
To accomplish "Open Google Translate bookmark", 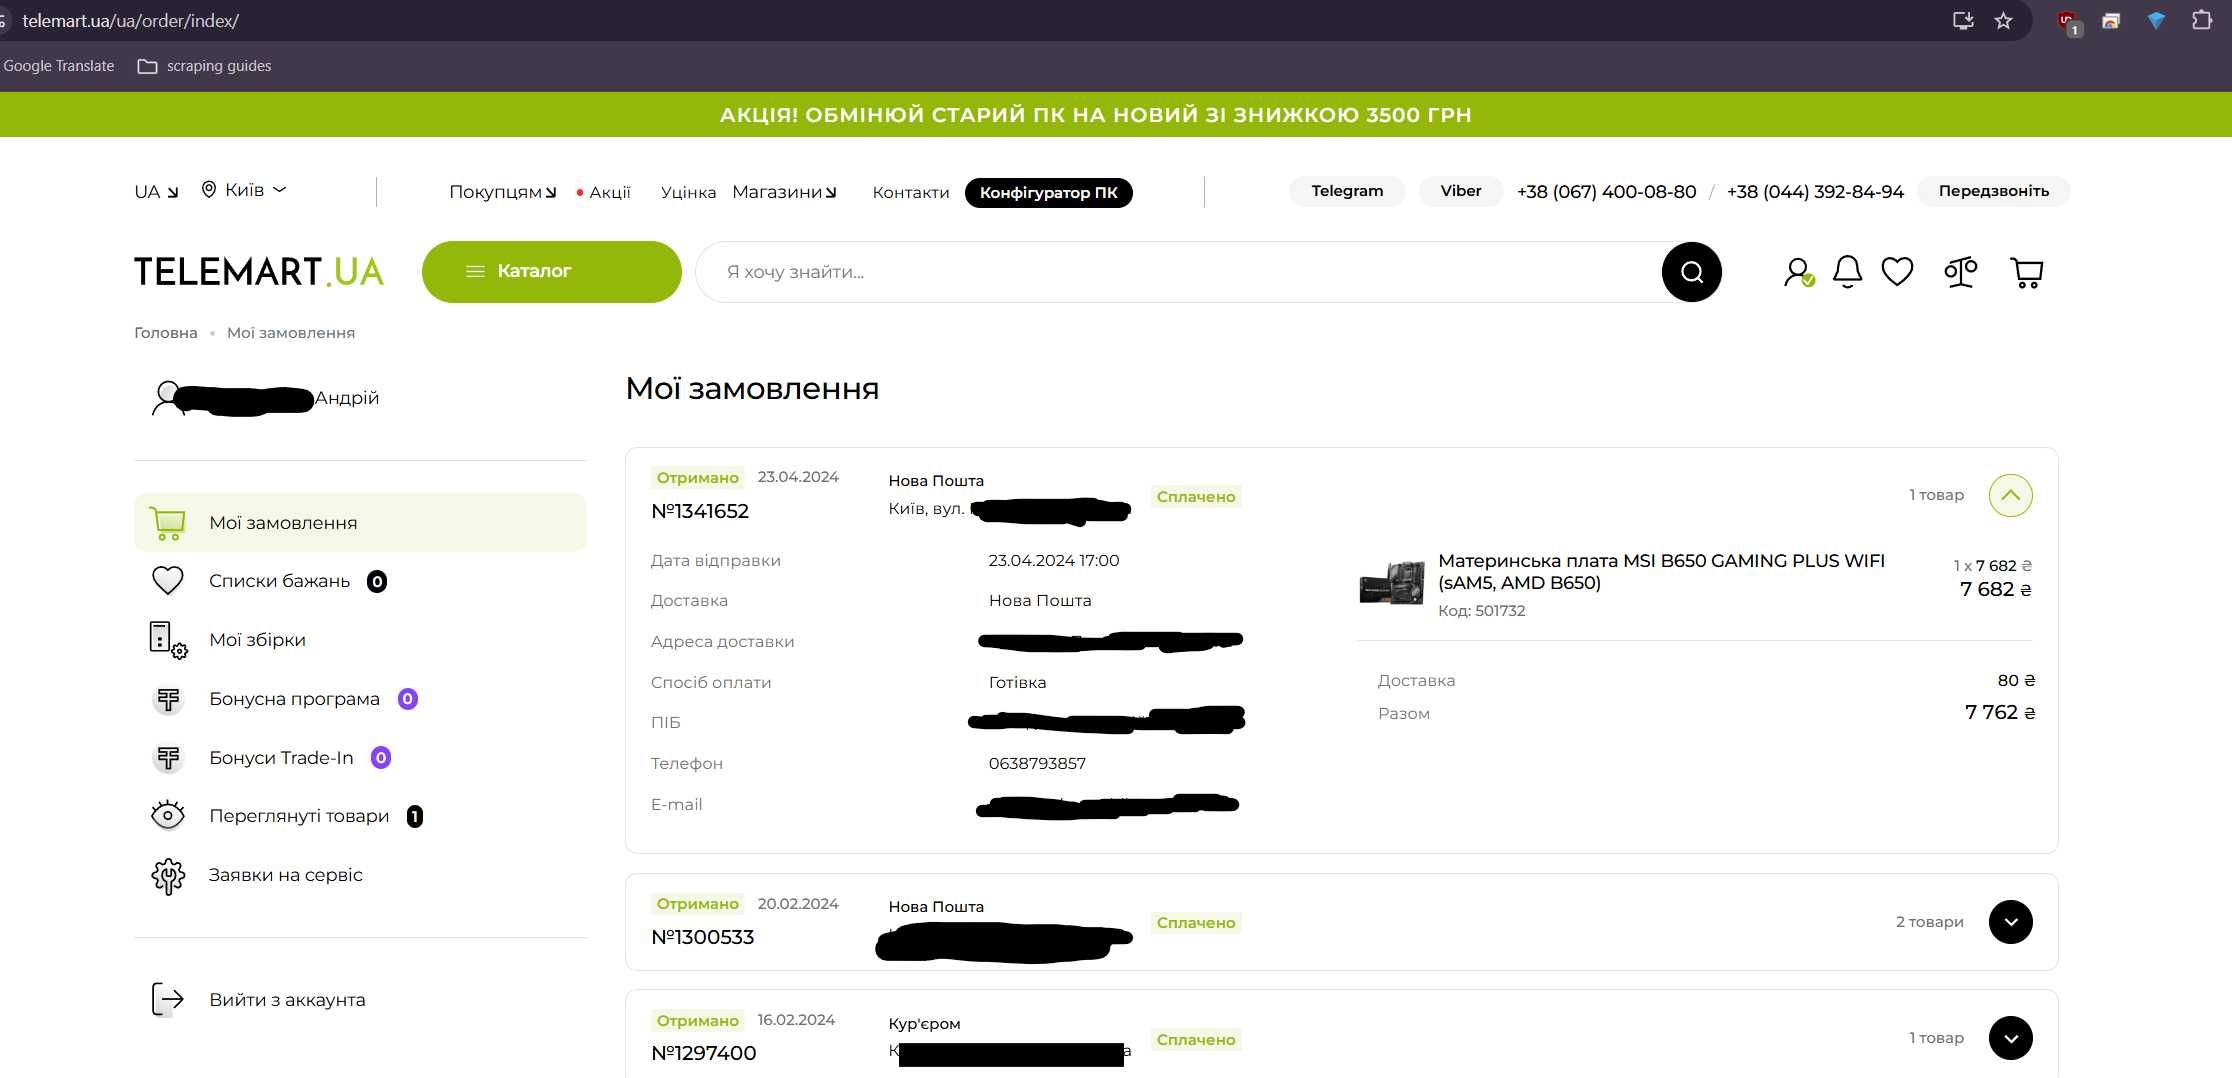I will pyautogui.click(x=58, y=66).
